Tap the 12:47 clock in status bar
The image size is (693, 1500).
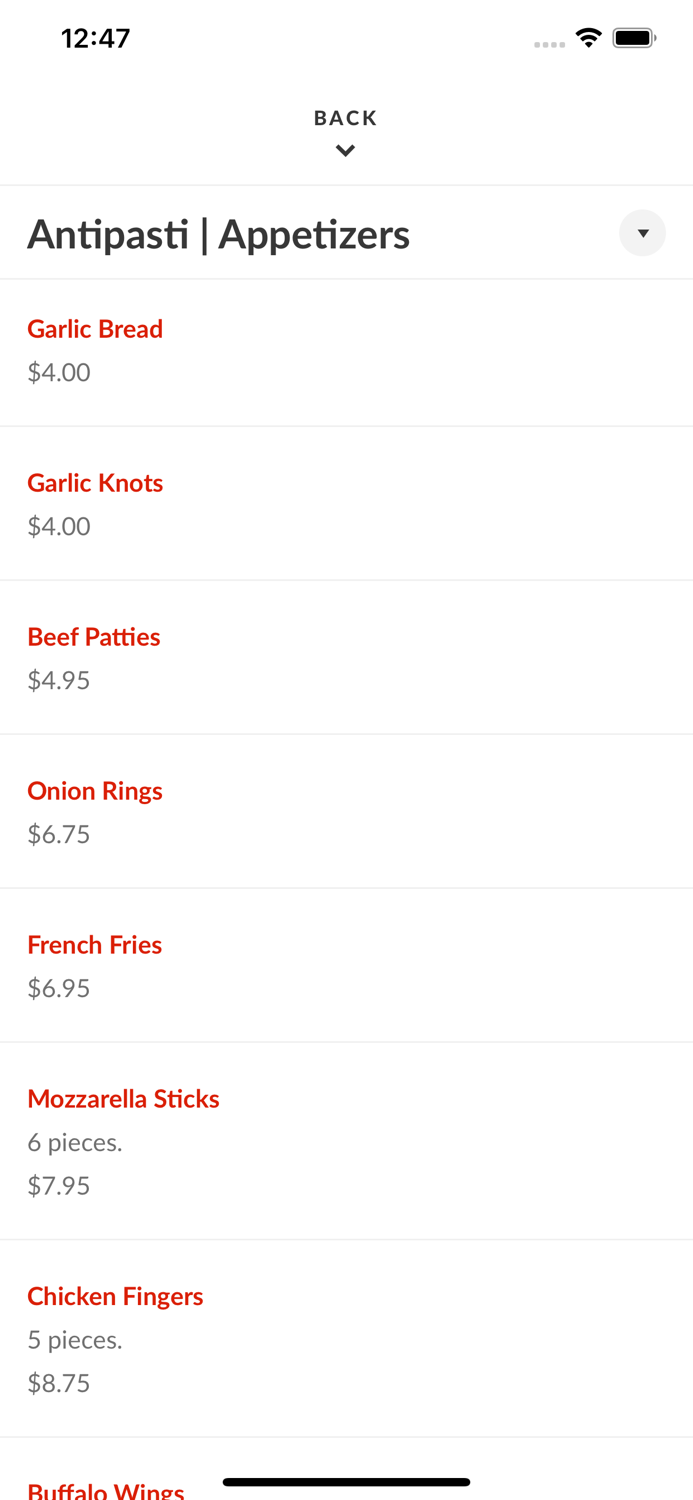[95, 38]
